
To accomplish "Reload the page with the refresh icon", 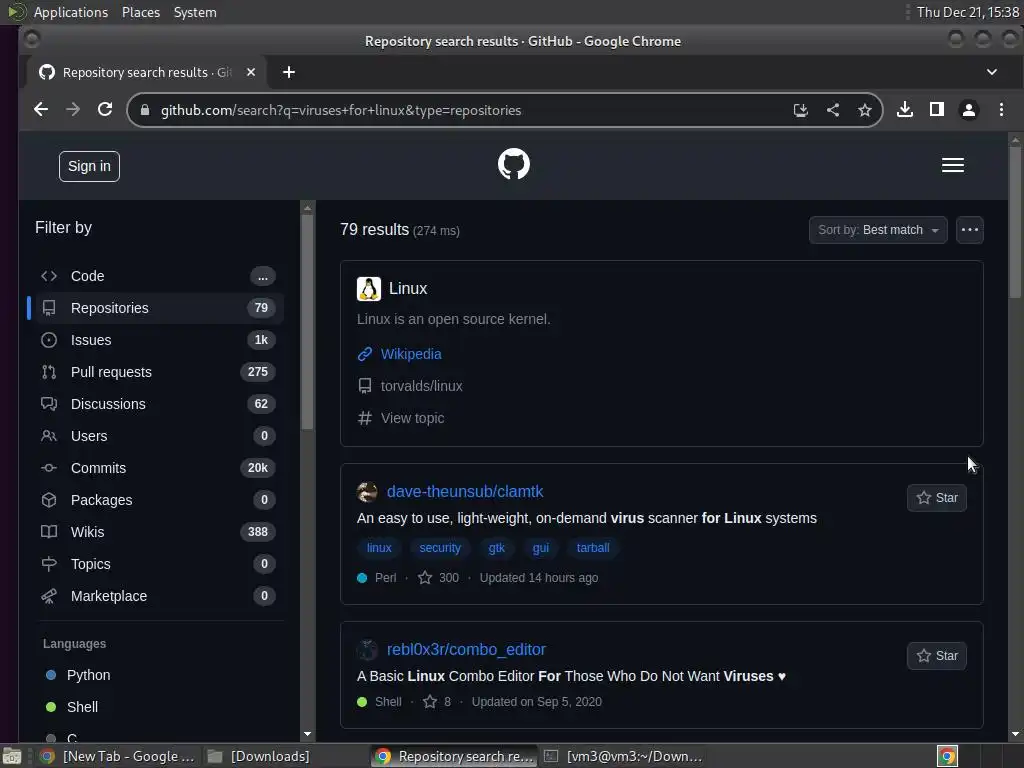I will [105, 110].
